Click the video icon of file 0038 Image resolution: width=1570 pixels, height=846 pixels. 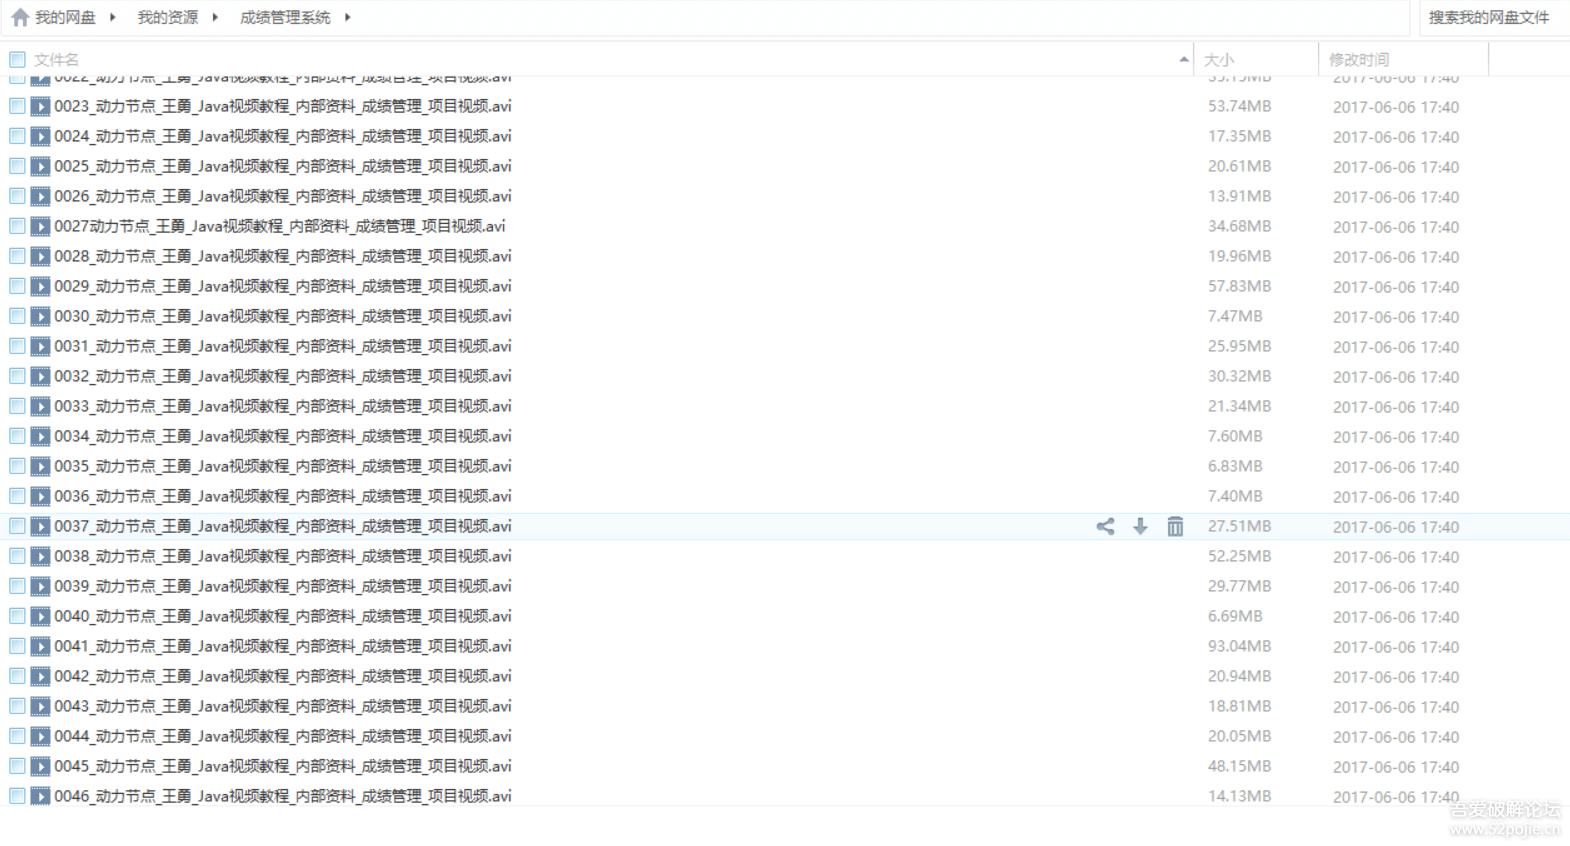[40, 556]
